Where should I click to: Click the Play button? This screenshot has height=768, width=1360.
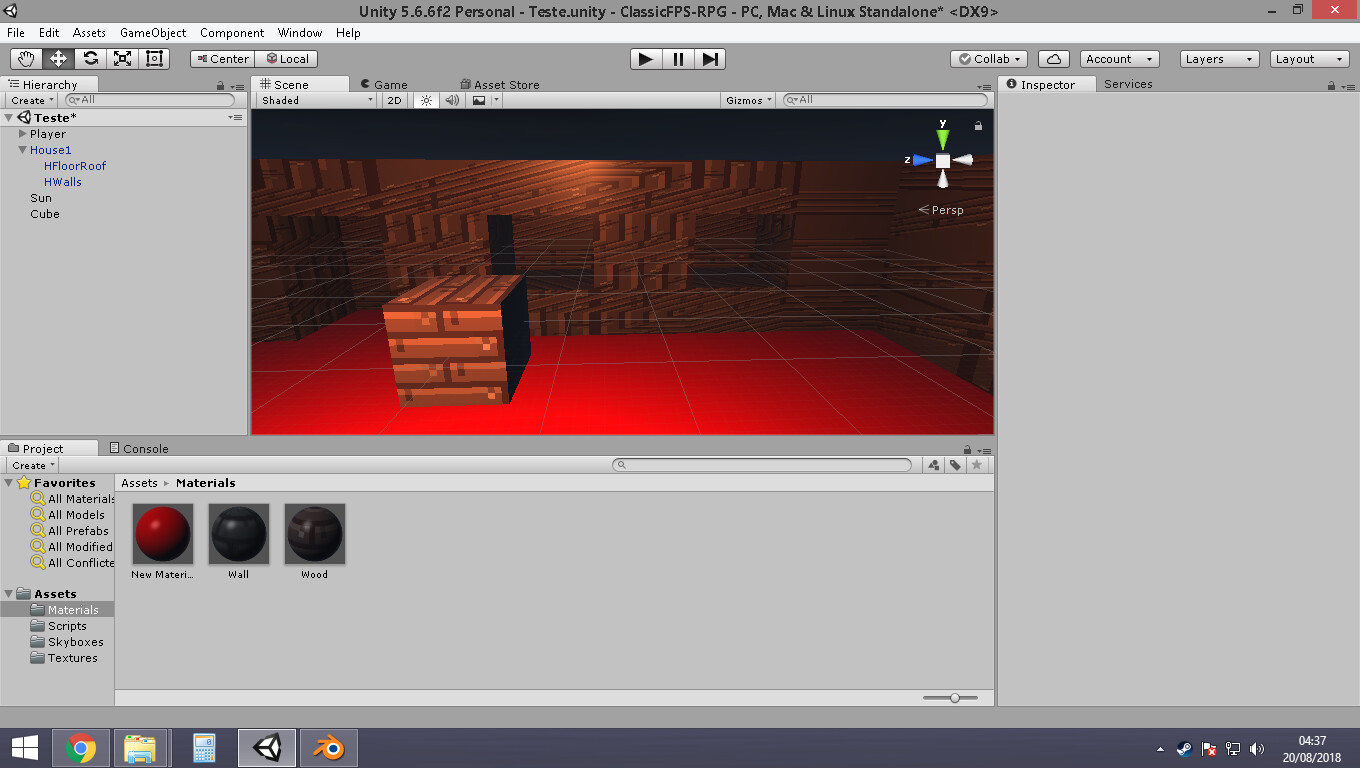click(646, 59)
